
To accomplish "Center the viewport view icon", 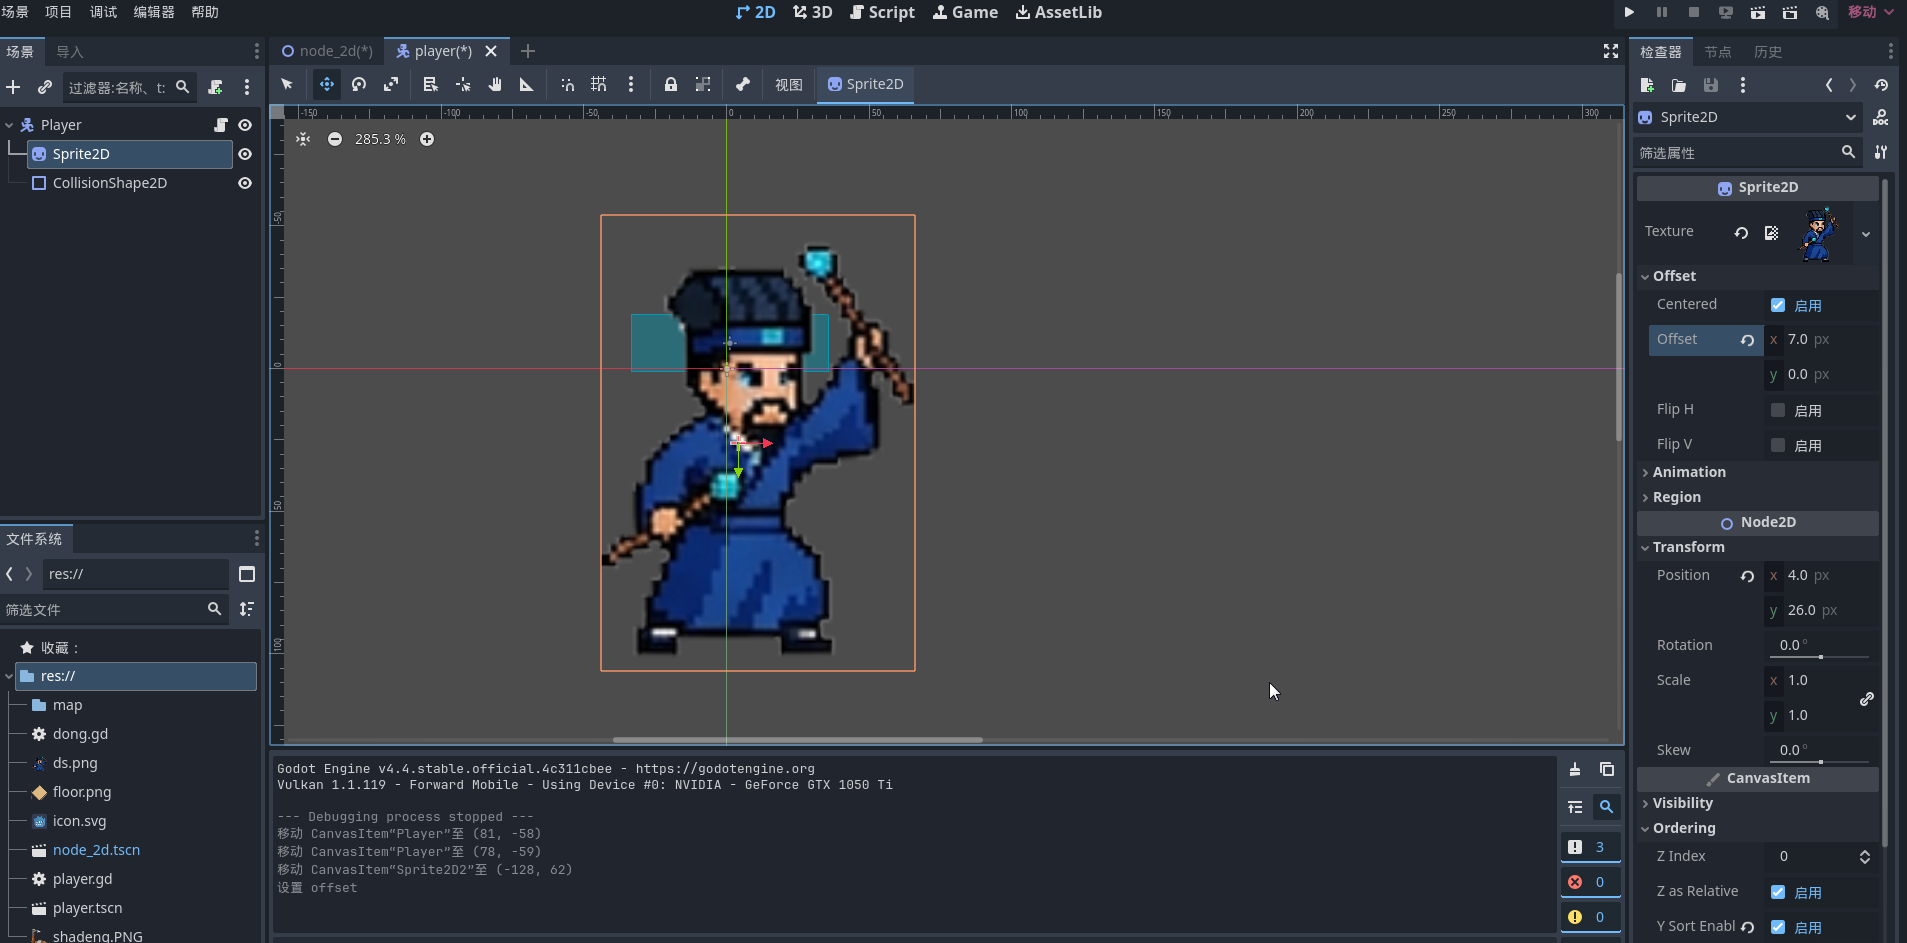I will pos(303,139).
